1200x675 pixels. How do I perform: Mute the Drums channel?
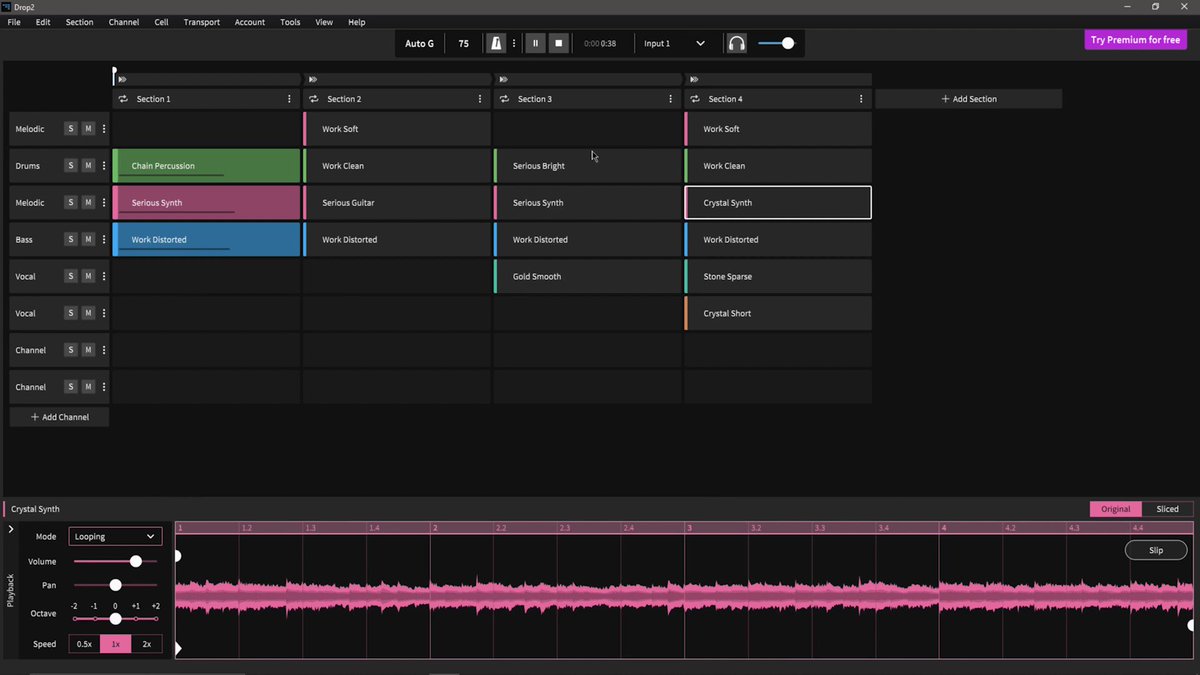[x=88, y=166]
